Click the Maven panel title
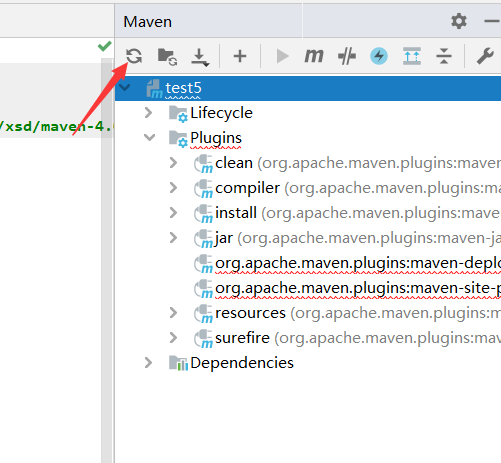This screenshot has width=501, height=463. pos(147,22)
